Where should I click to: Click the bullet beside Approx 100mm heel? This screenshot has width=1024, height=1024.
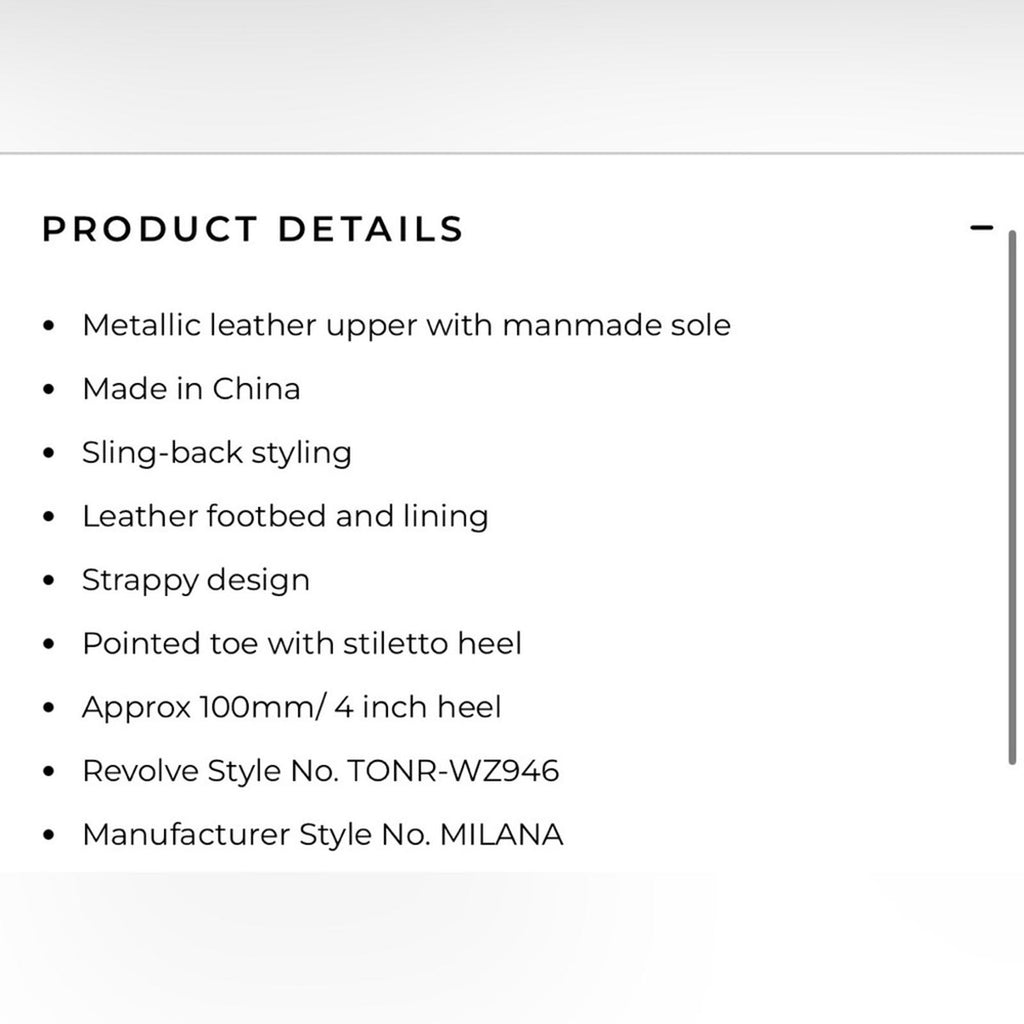coord(47,708)
